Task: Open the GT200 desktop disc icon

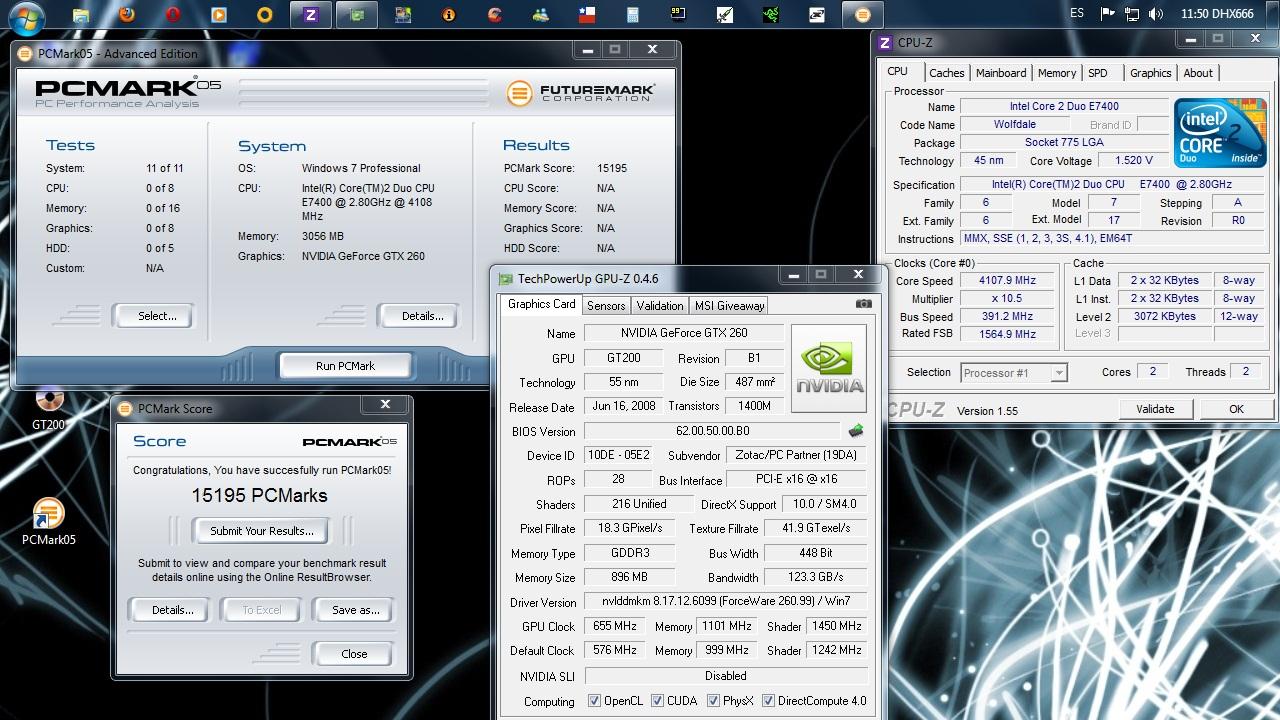Action: click(49, 408)
